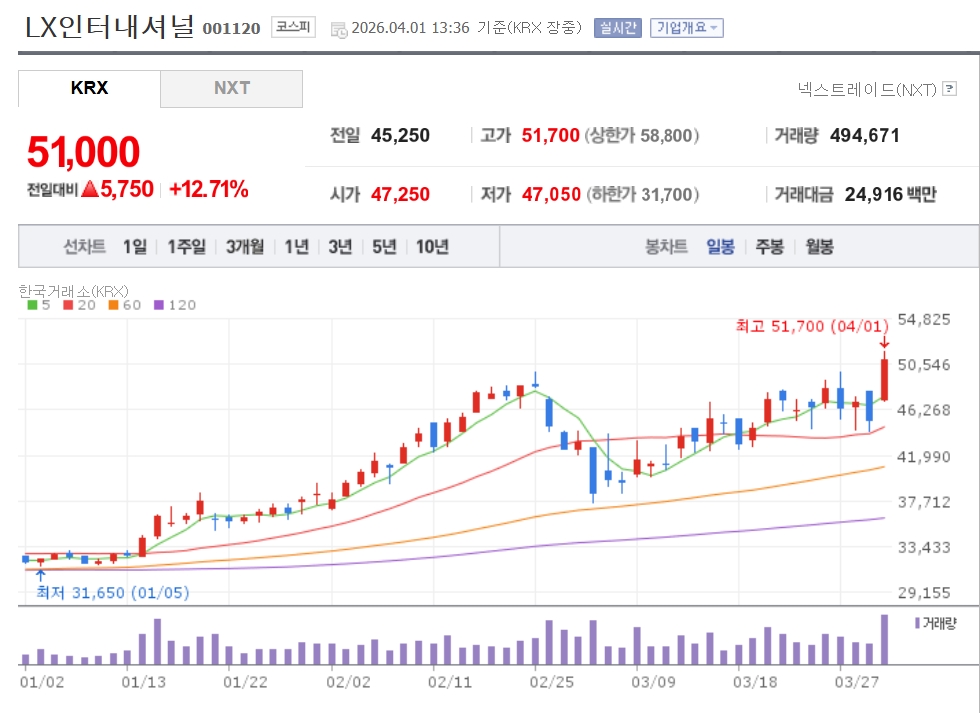Click the 거래량 value 494,671
980x713 pixels.
tap(865, 136)
